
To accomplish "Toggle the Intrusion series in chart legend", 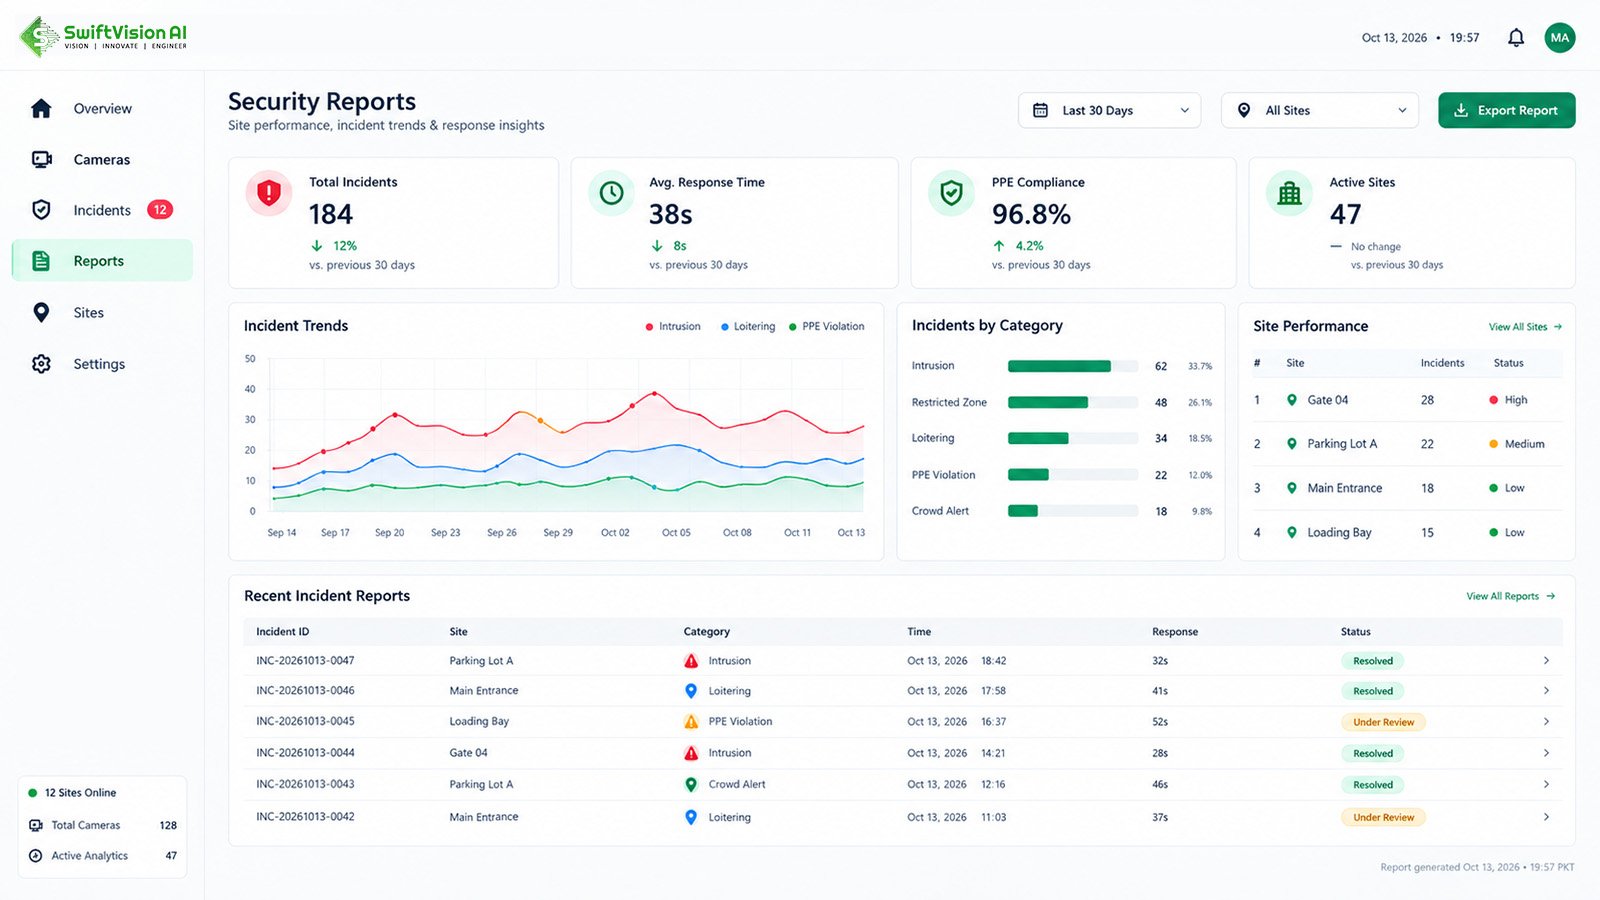I will pos(673,327).
